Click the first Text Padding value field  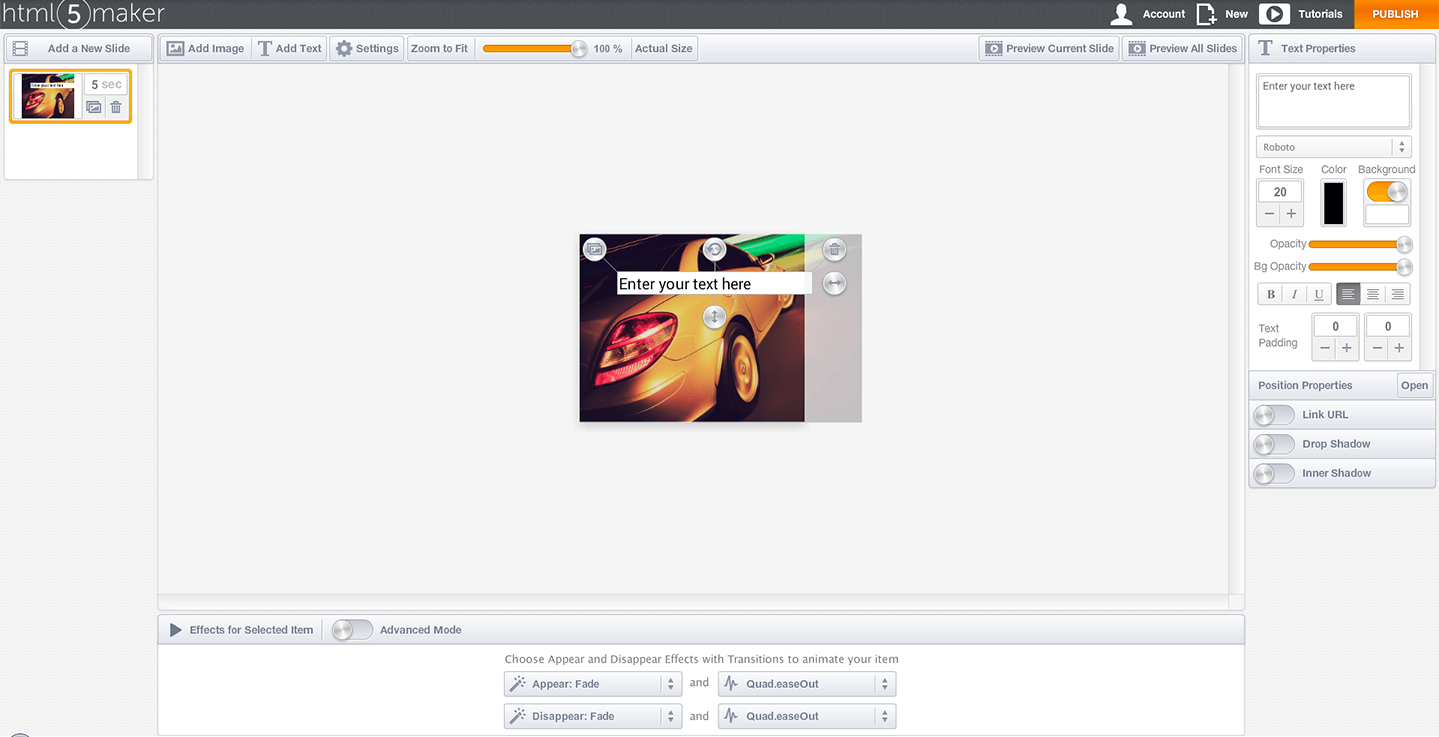tap(1335, 326)
